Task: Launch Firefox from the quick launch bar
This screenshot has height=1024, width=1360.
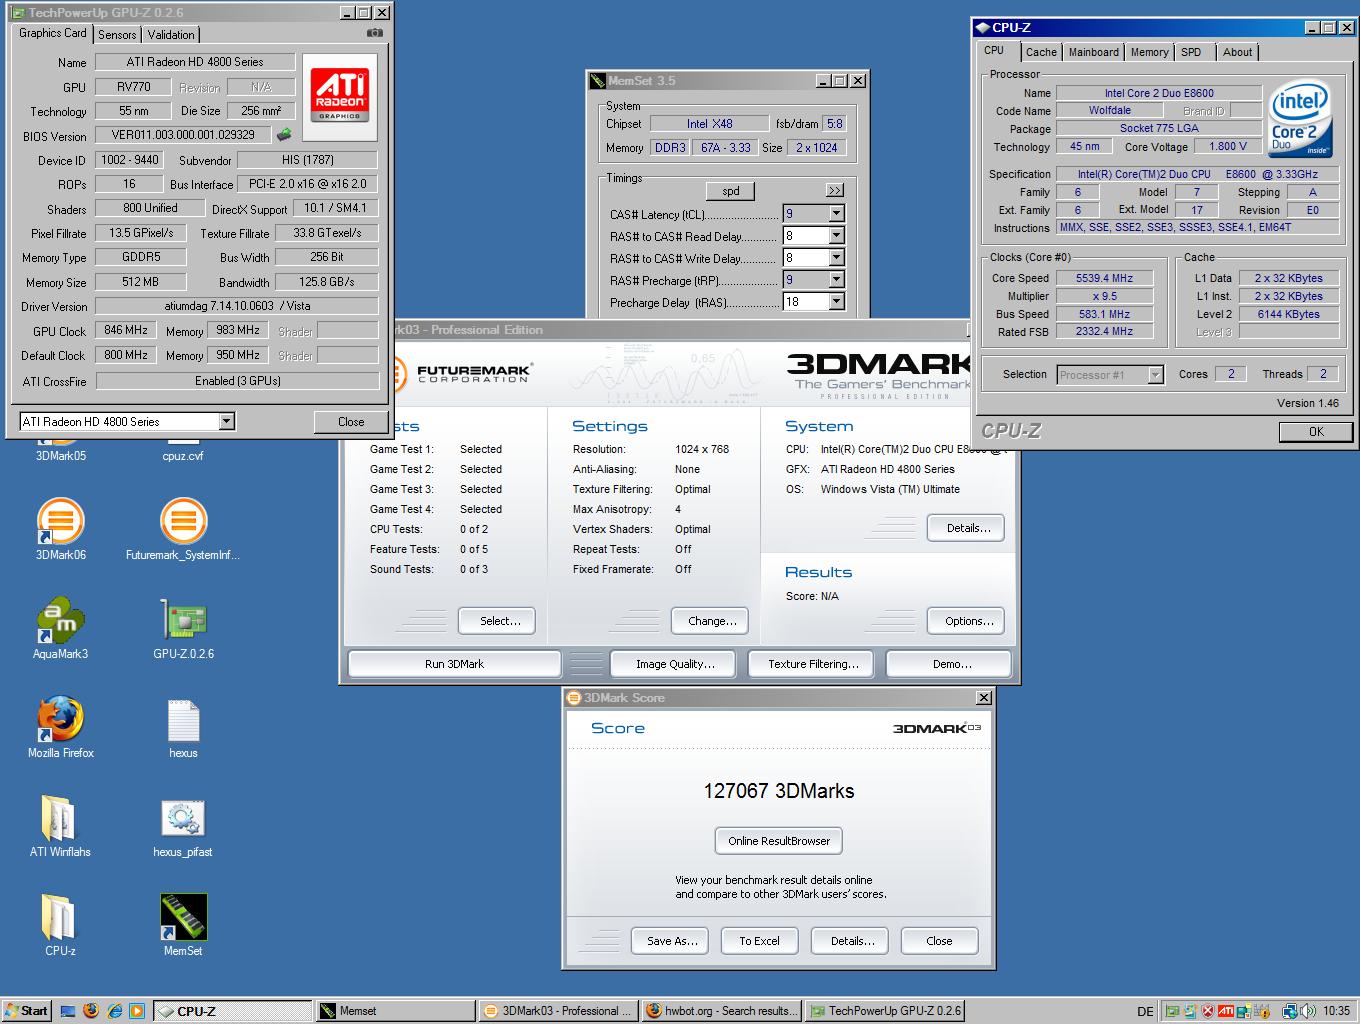Action: point(91,1011)
